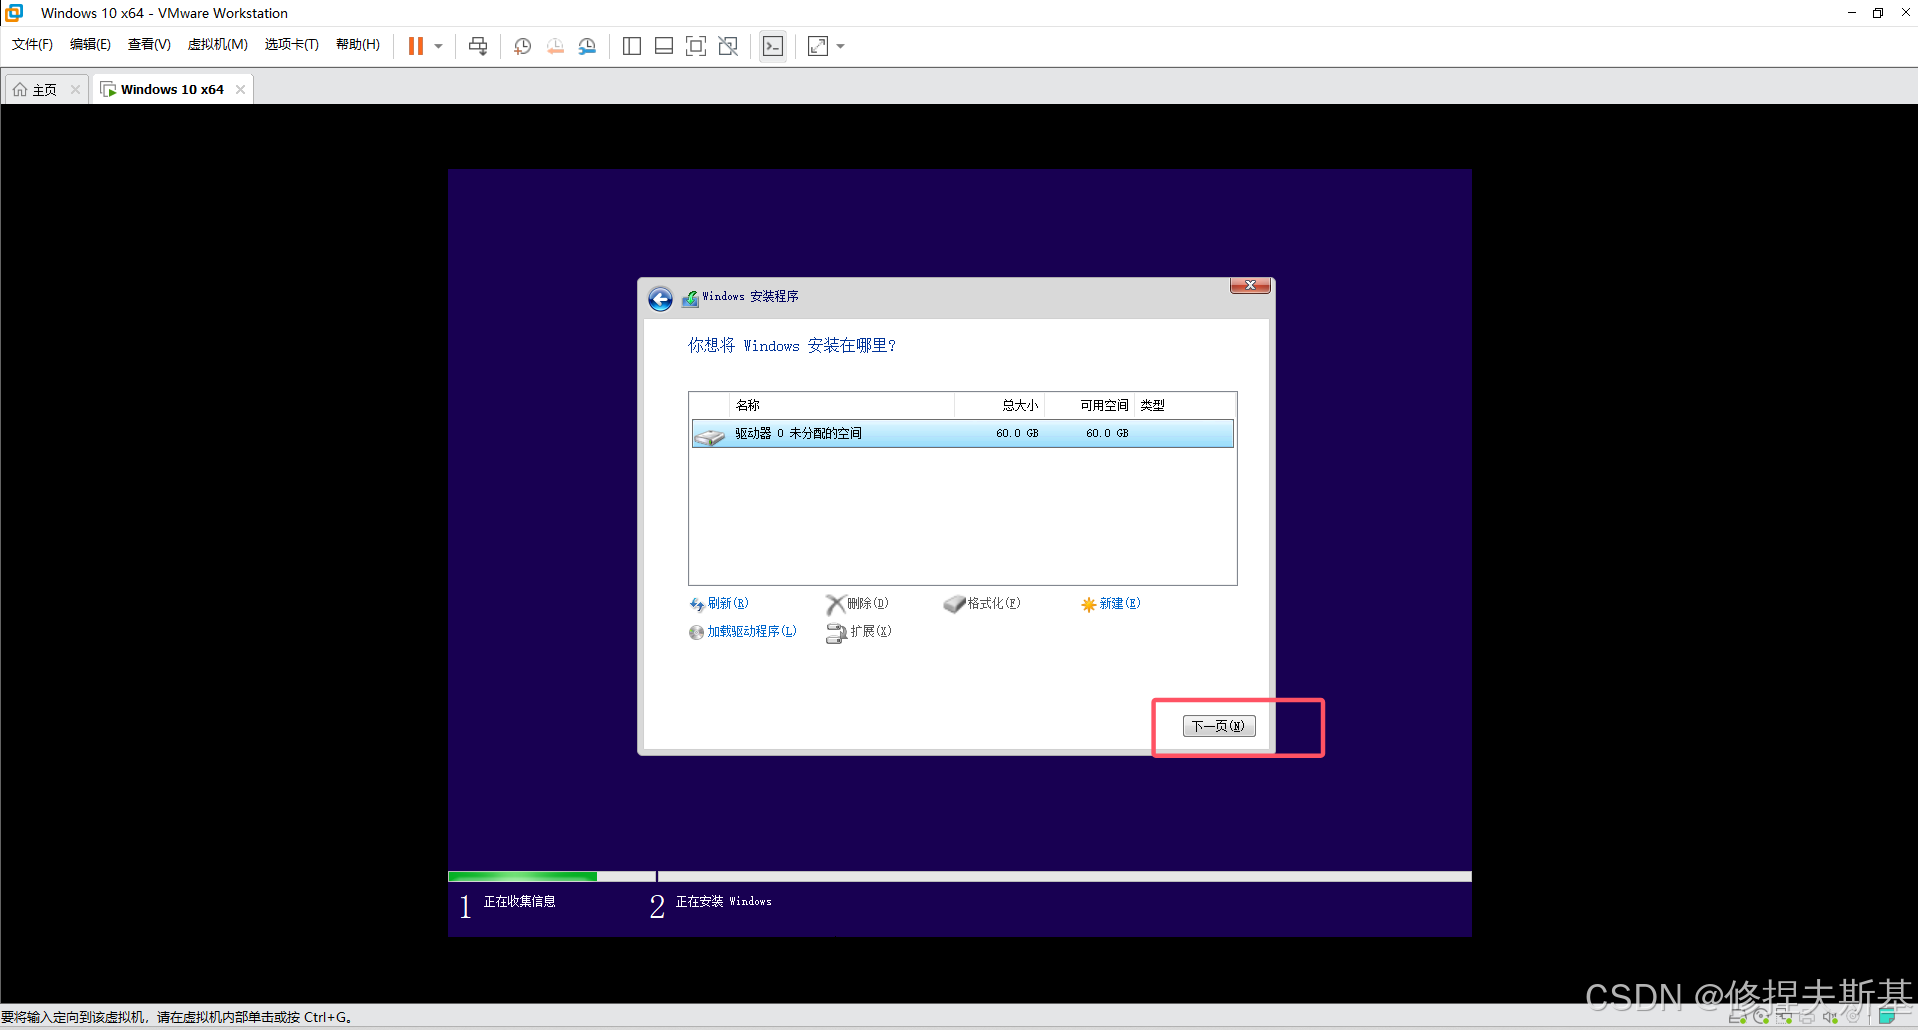Click the 删除(D) option
Screen dimensions: 1918x1030
pyautogui.click(x=857, y=604)
